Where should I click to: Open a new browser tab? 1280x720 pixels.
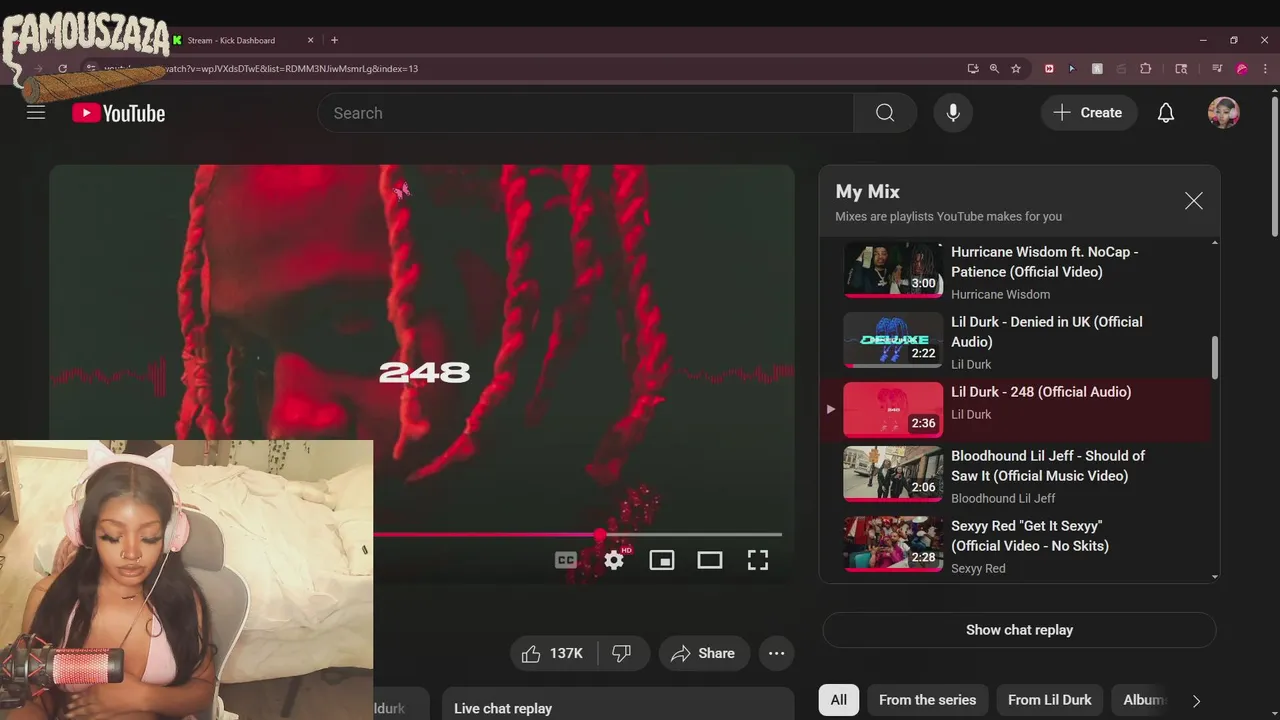[x=334, y=40]
